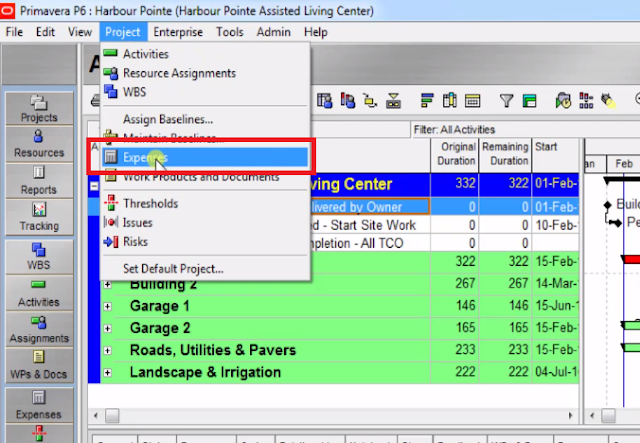Click the table scrollbar right arrow
Image resolution: width=640 pixels, height=443 pixels.
click(571, 416)
